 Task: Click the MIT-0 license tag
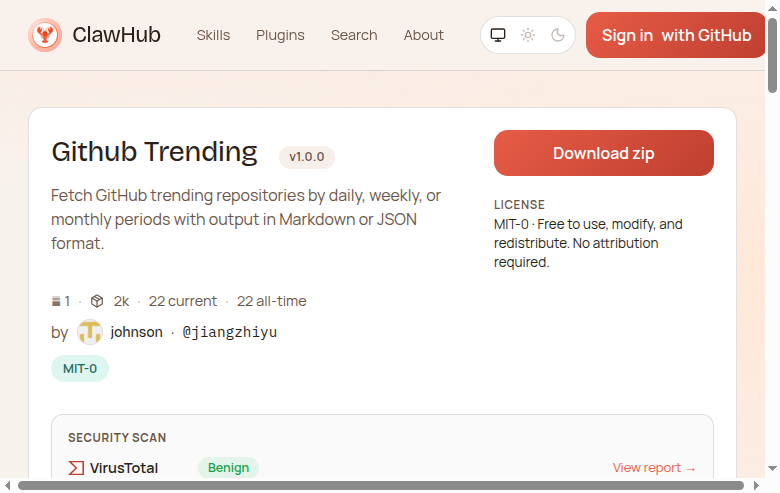tap(80, 368)
